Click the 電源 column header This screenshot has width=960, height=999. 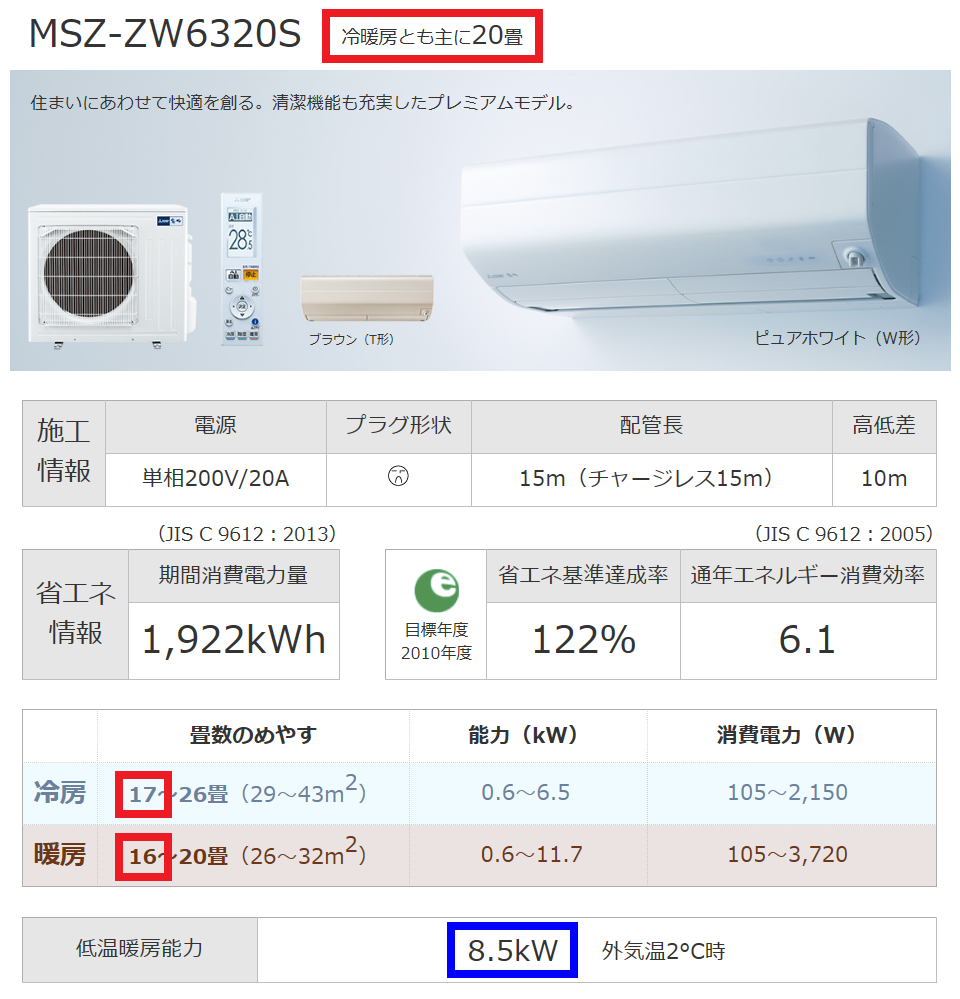pyautogui.click(x=215, y=425)
